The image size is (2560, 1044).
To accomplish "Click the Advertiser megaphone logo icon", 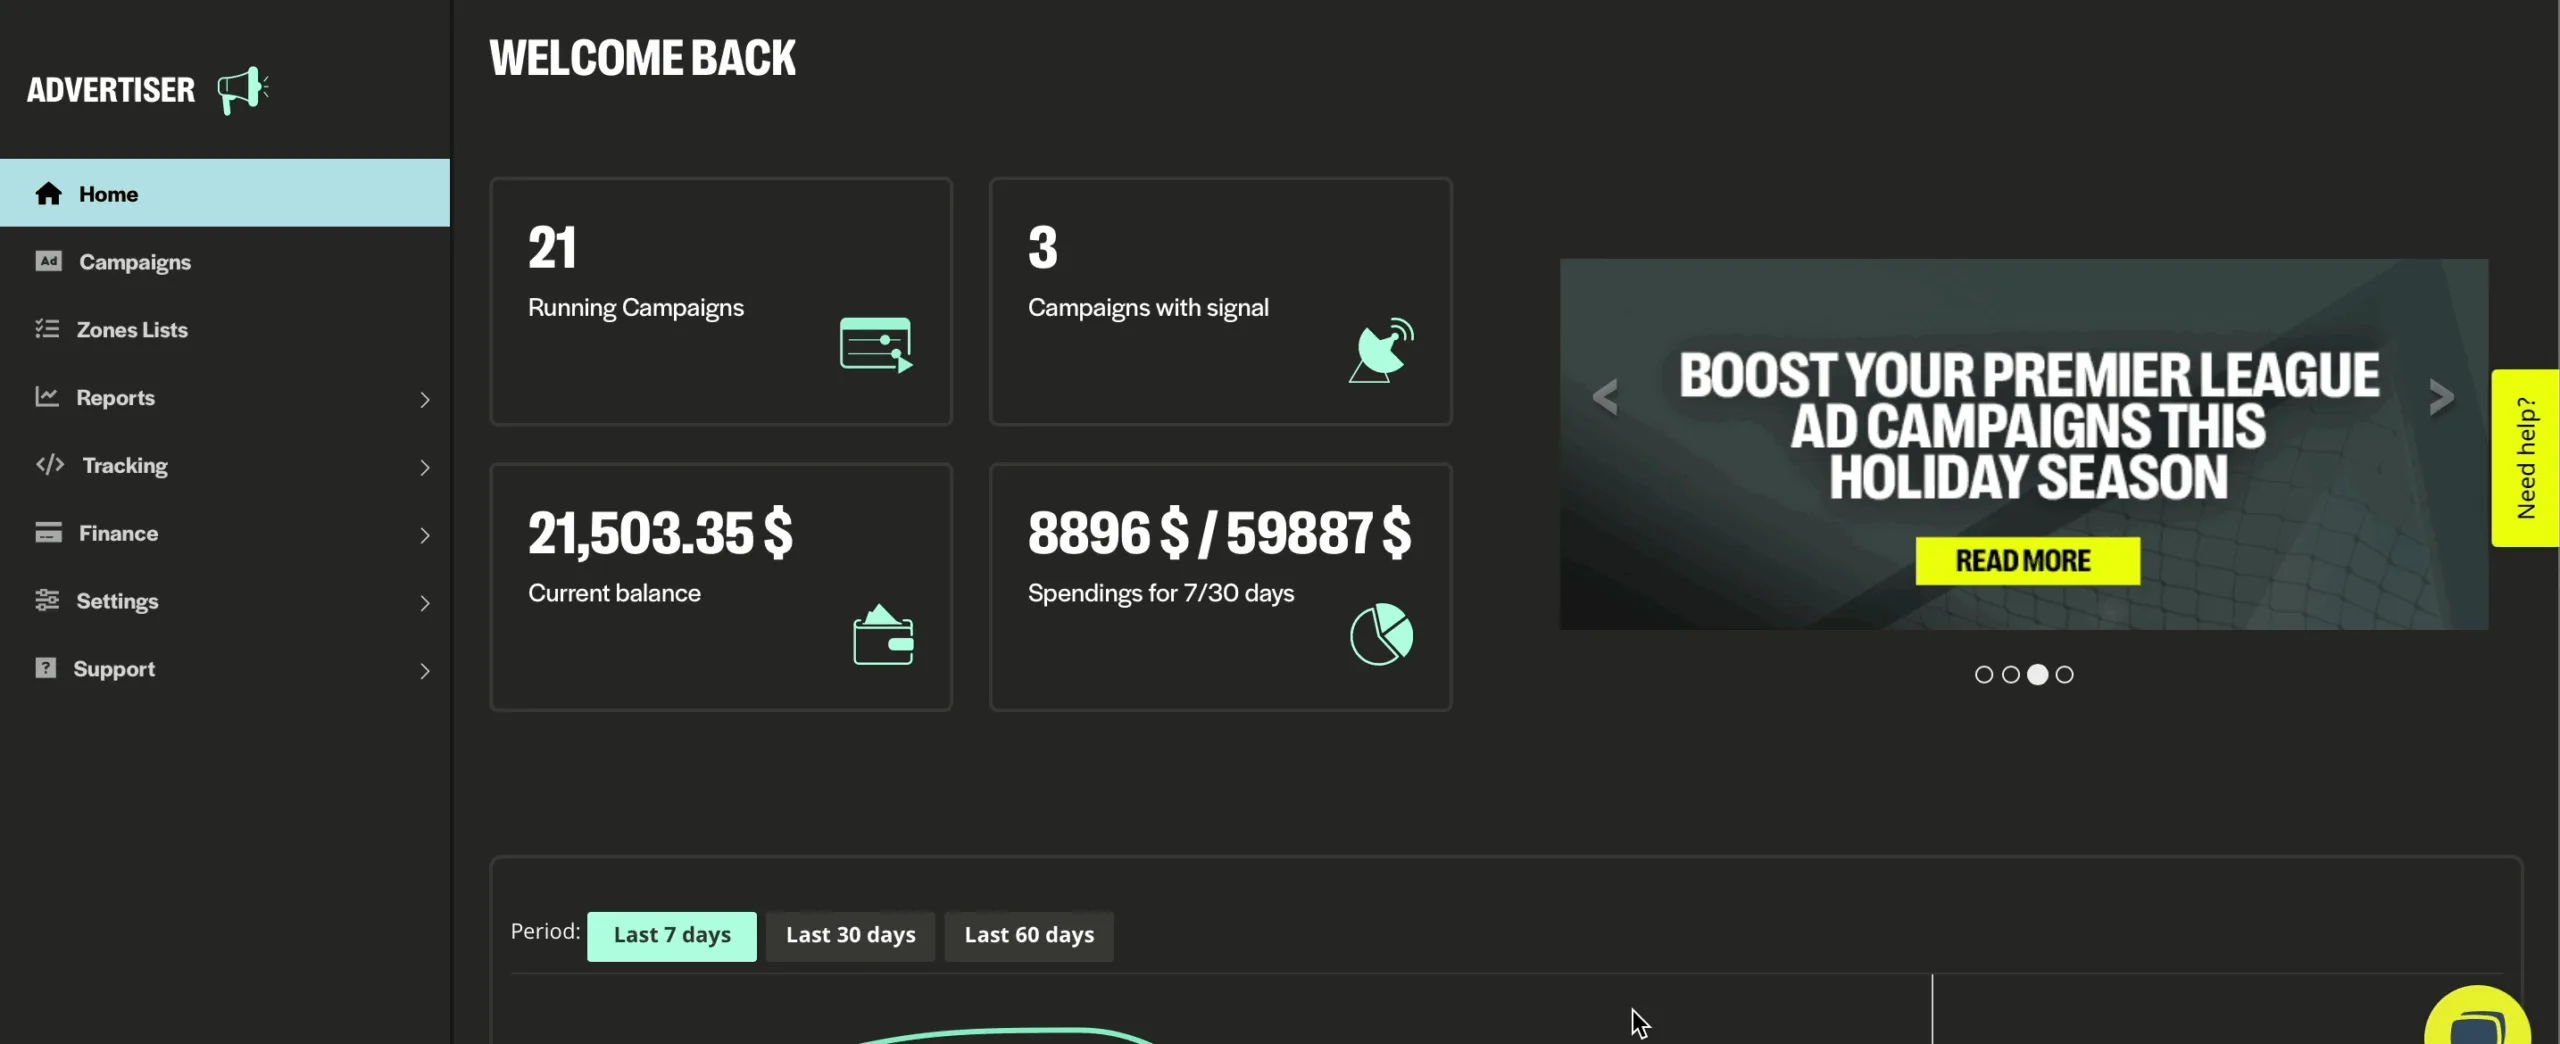I will click(243, 91).
